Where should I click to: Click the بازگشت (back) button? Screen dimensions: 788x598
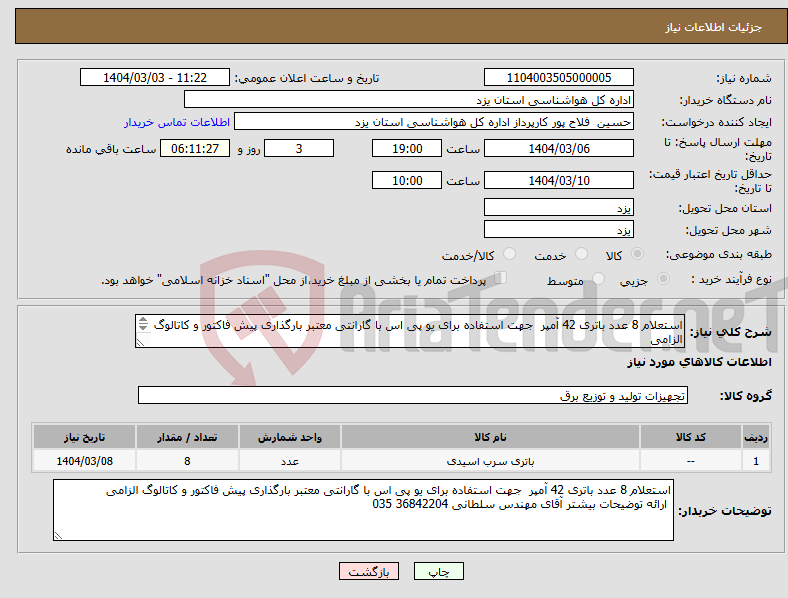pos(369,571)
